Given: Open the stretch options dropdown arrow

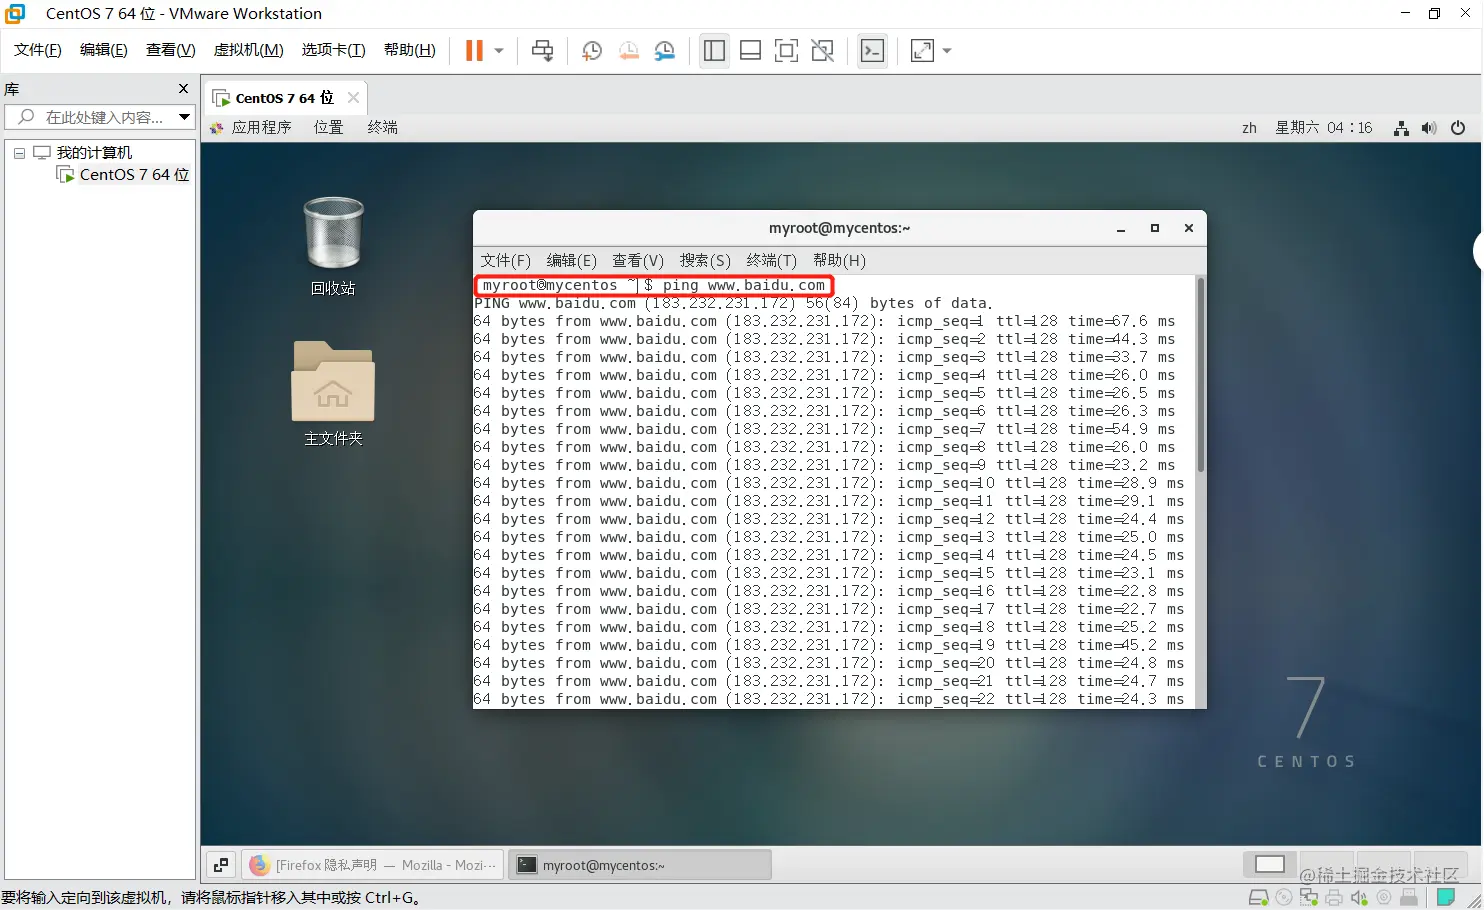Looking at the screenshot, I should pos(947,51).
